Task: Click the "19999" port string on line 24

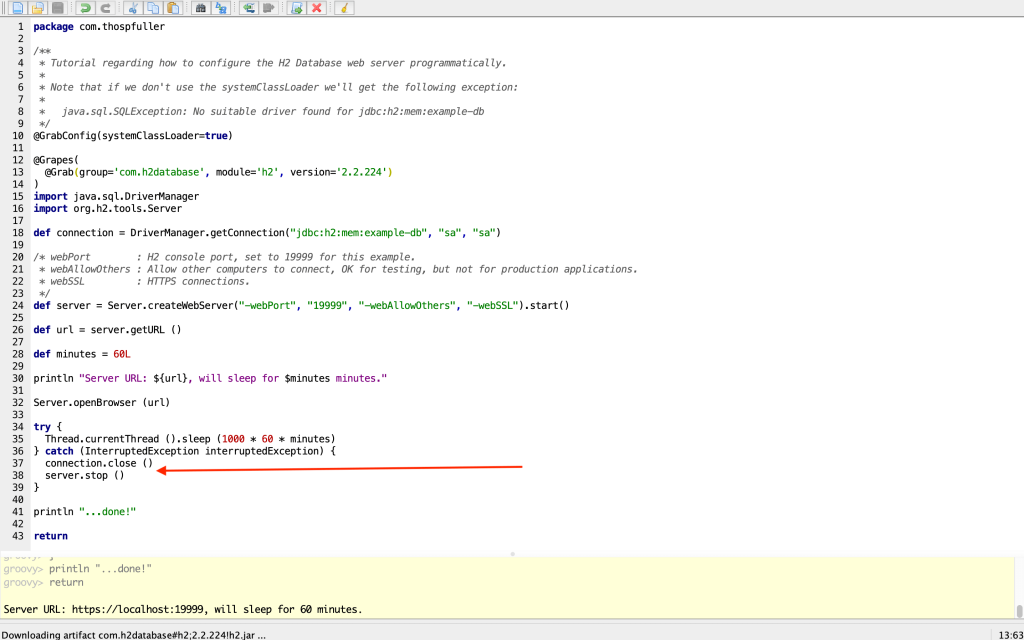Action: 327,305
